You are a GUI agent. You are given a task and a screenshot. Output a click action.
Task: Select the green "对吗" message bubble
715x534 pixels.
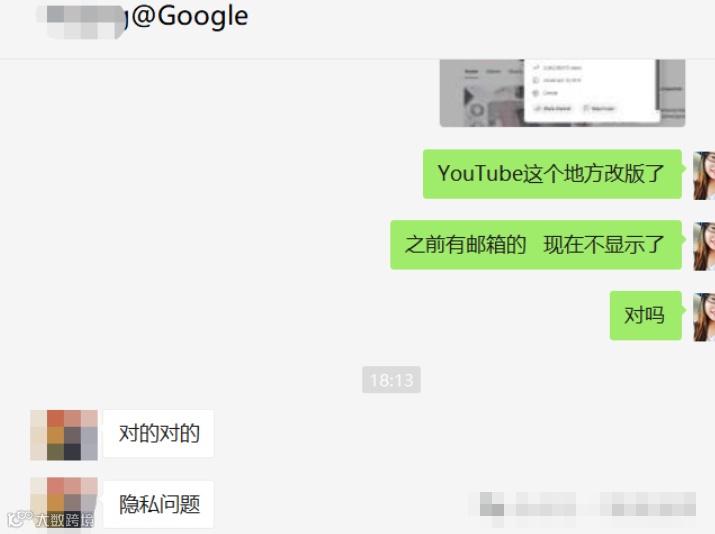point(646,316)
